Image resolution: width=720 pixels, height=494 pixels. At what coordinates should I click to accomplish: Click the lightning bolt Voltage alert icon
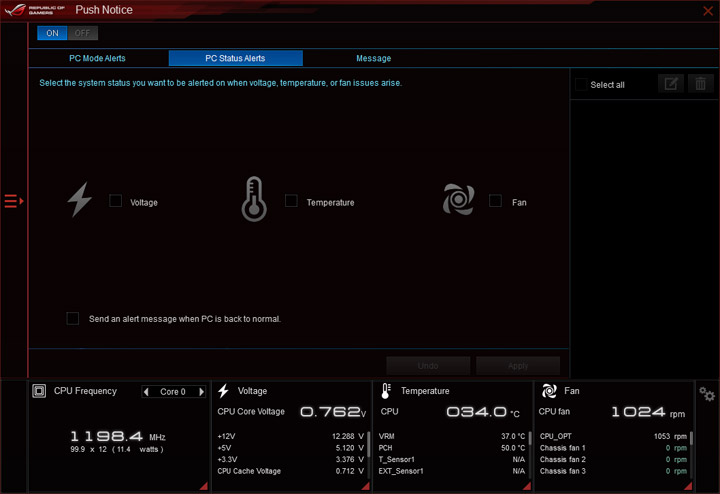click(80, 200)
